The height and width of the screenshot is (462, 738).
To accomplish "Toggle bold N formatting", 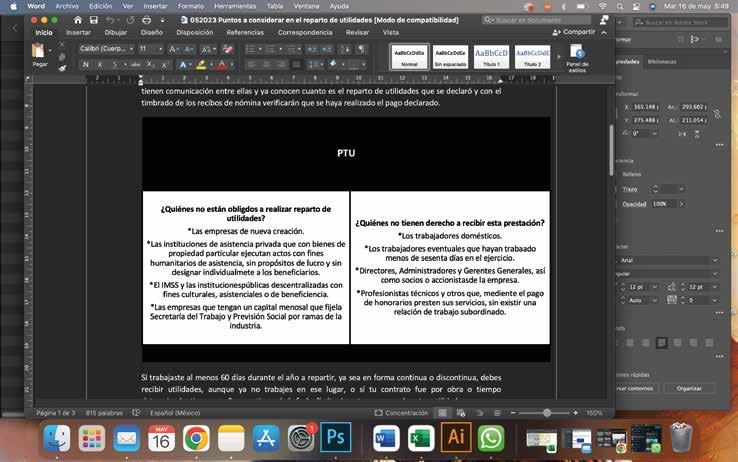I will (x=85, y=64).
